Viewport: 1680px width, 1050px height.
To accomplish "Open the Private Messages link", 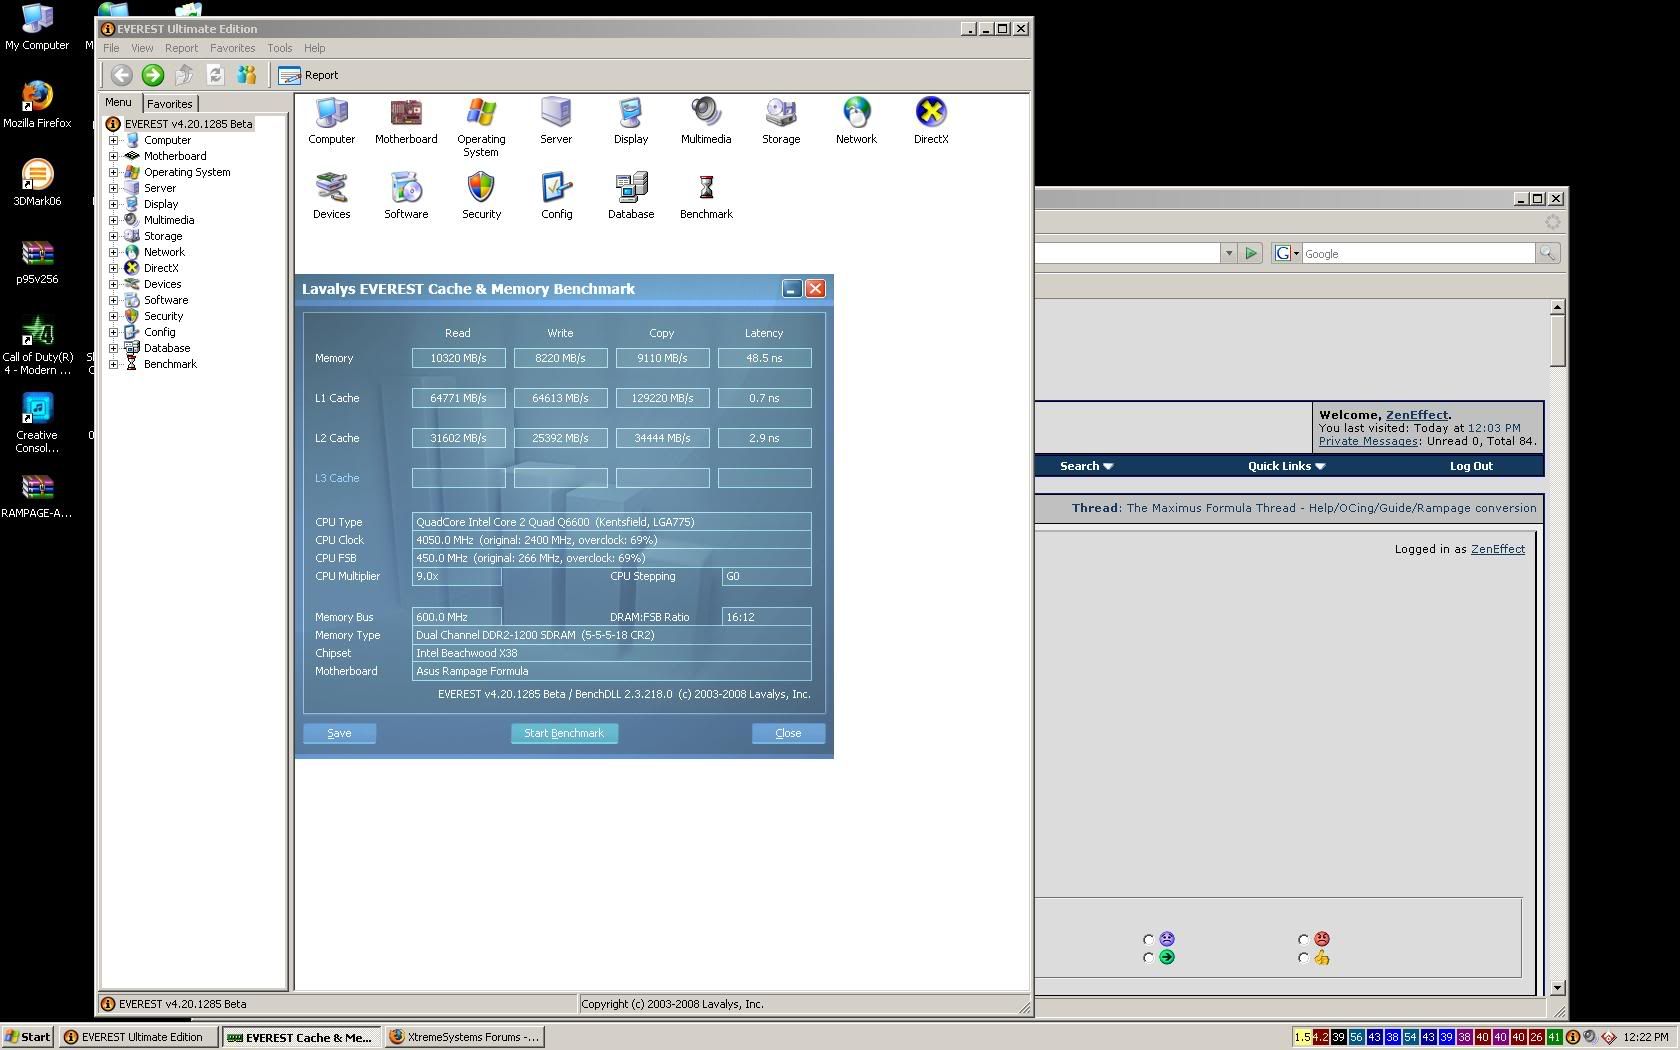I will click(x=1368, y=441).
